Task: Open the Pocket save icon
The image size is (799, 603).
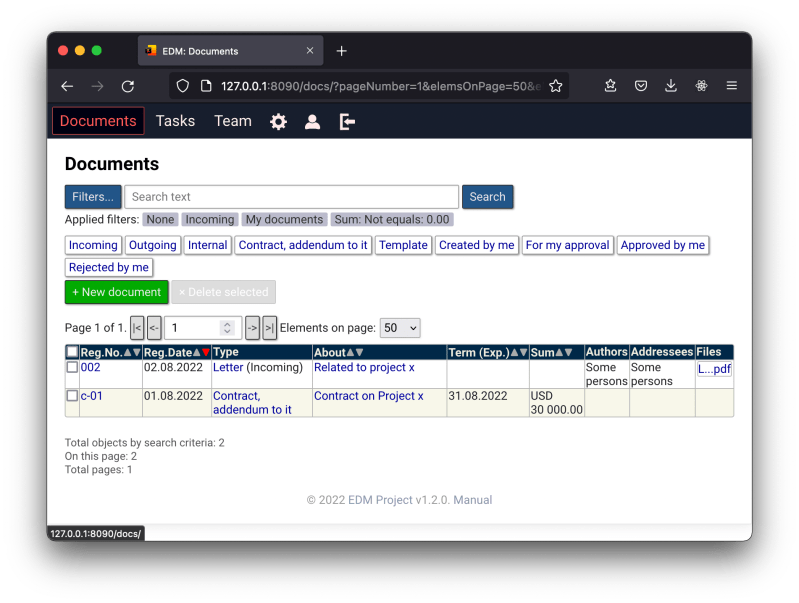Action: (x=641, y=86)
